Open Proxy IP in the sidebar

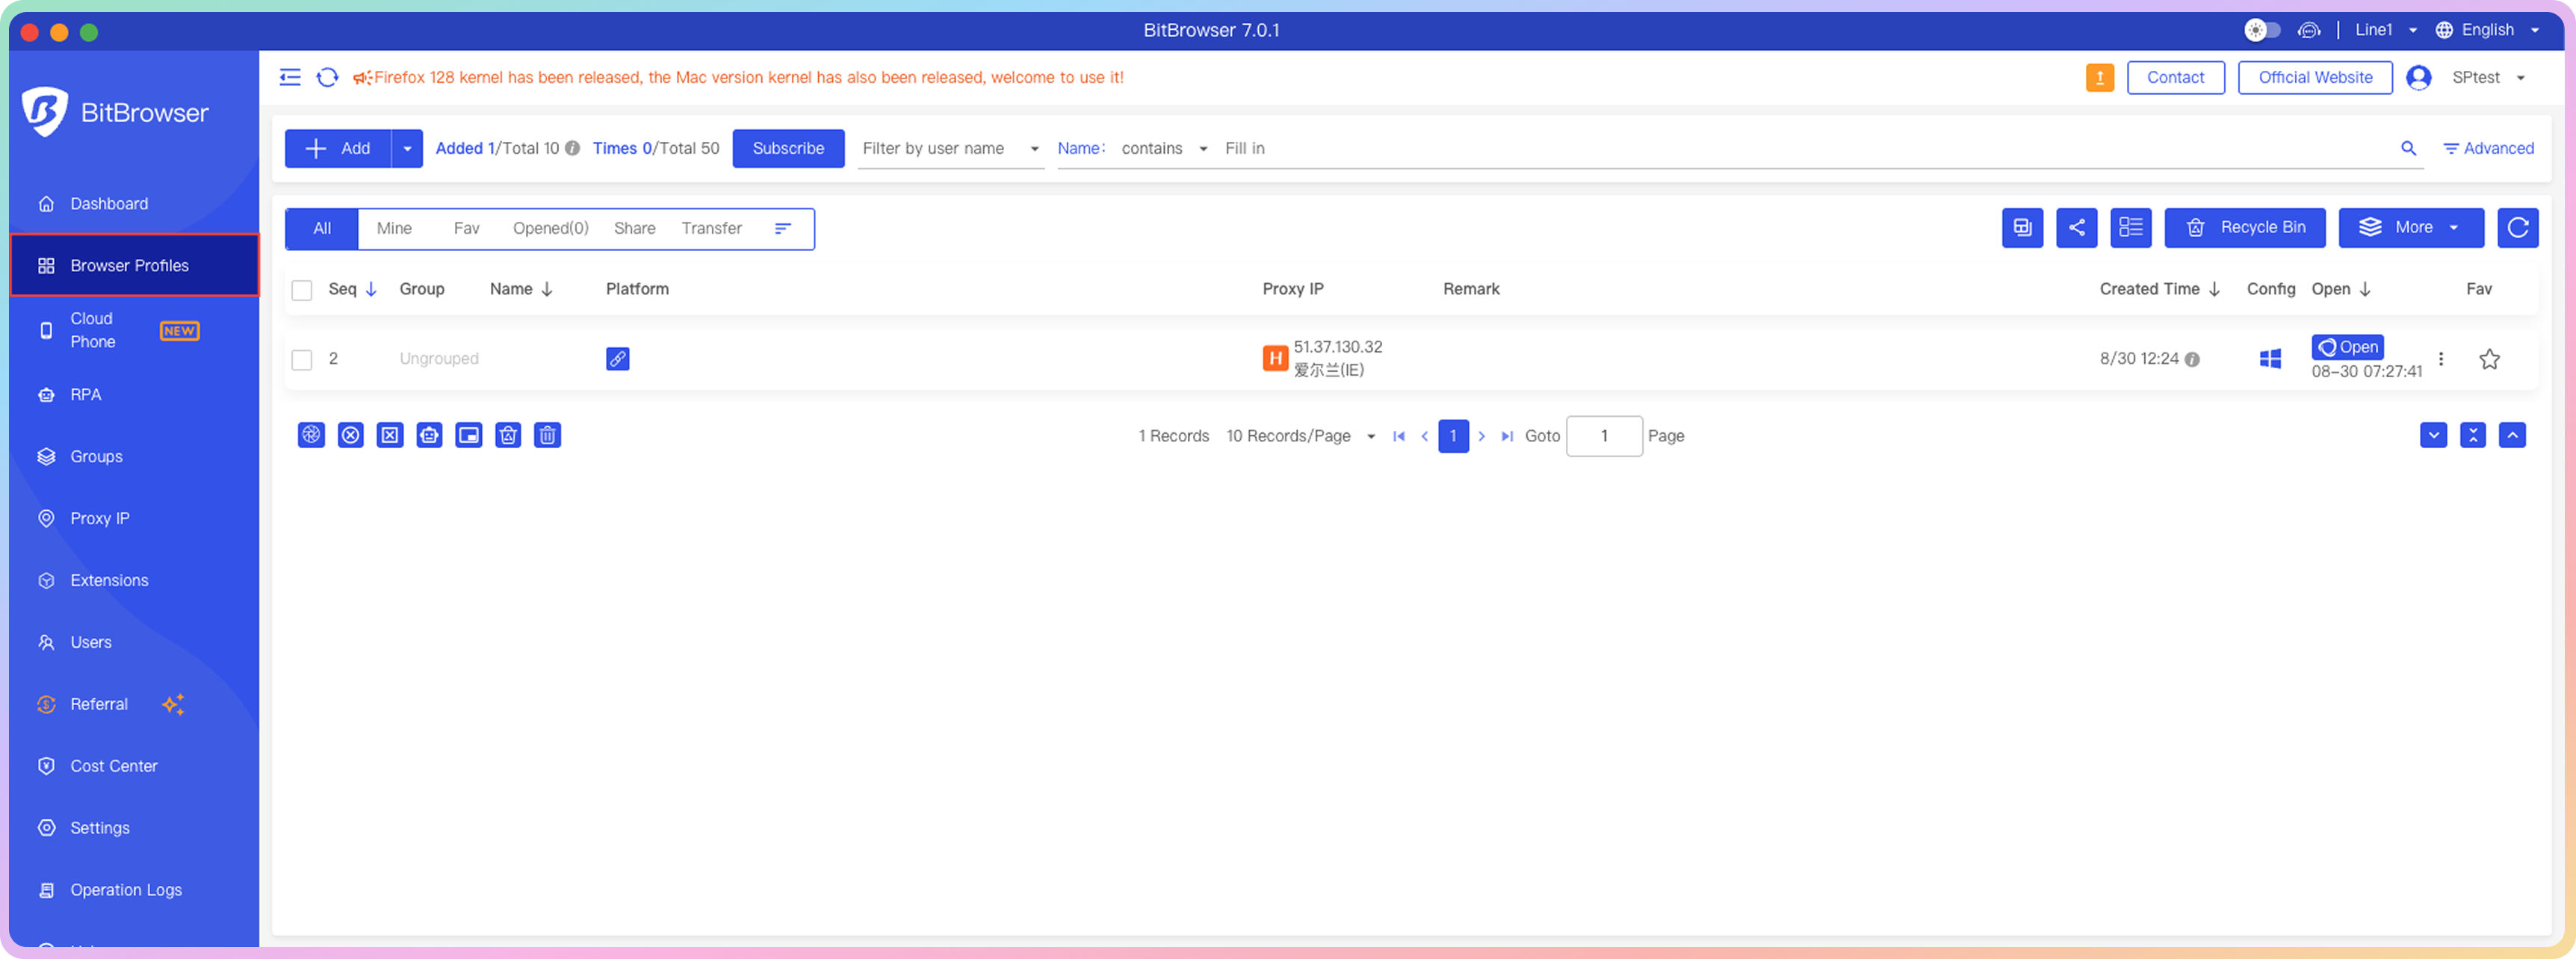[100, 518]
